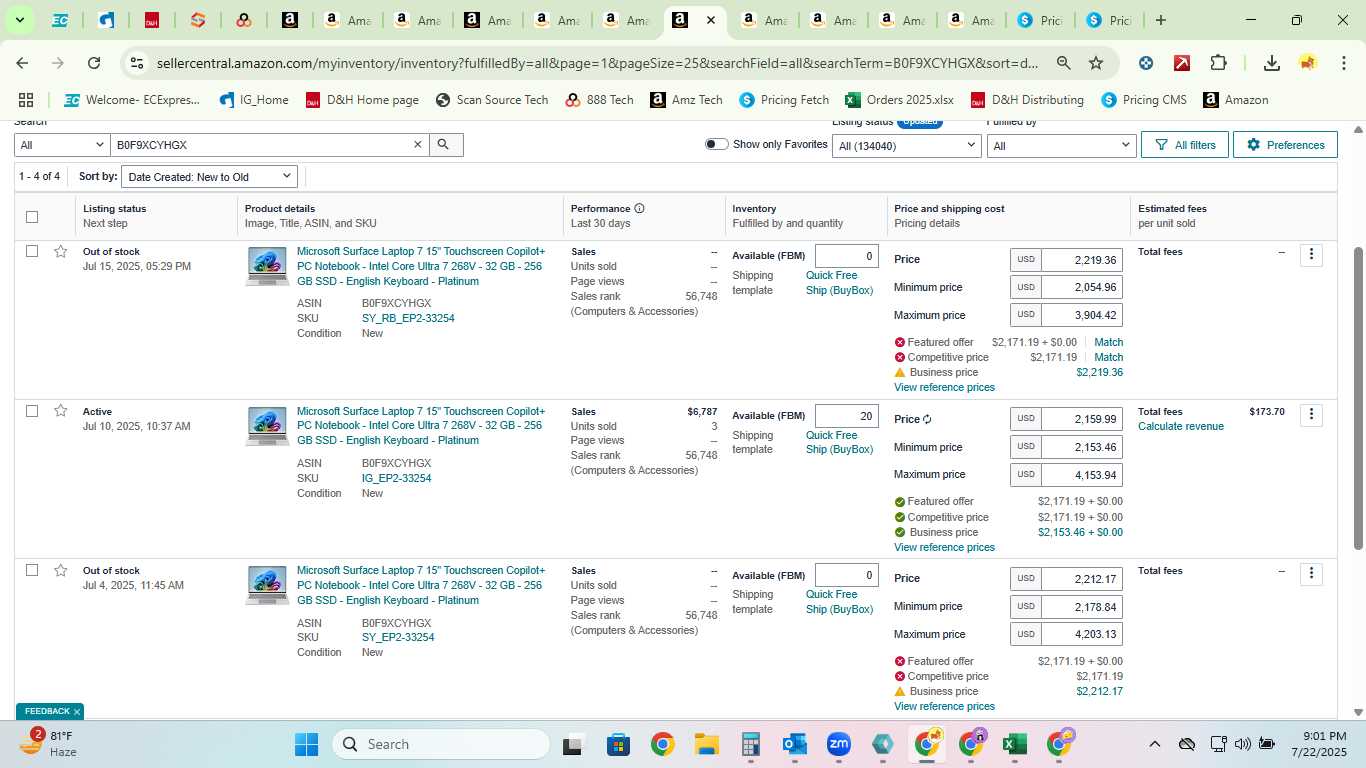Click View reference prices for Active listing
Viewport: 1366px width, 768px height.
(944, 547)
